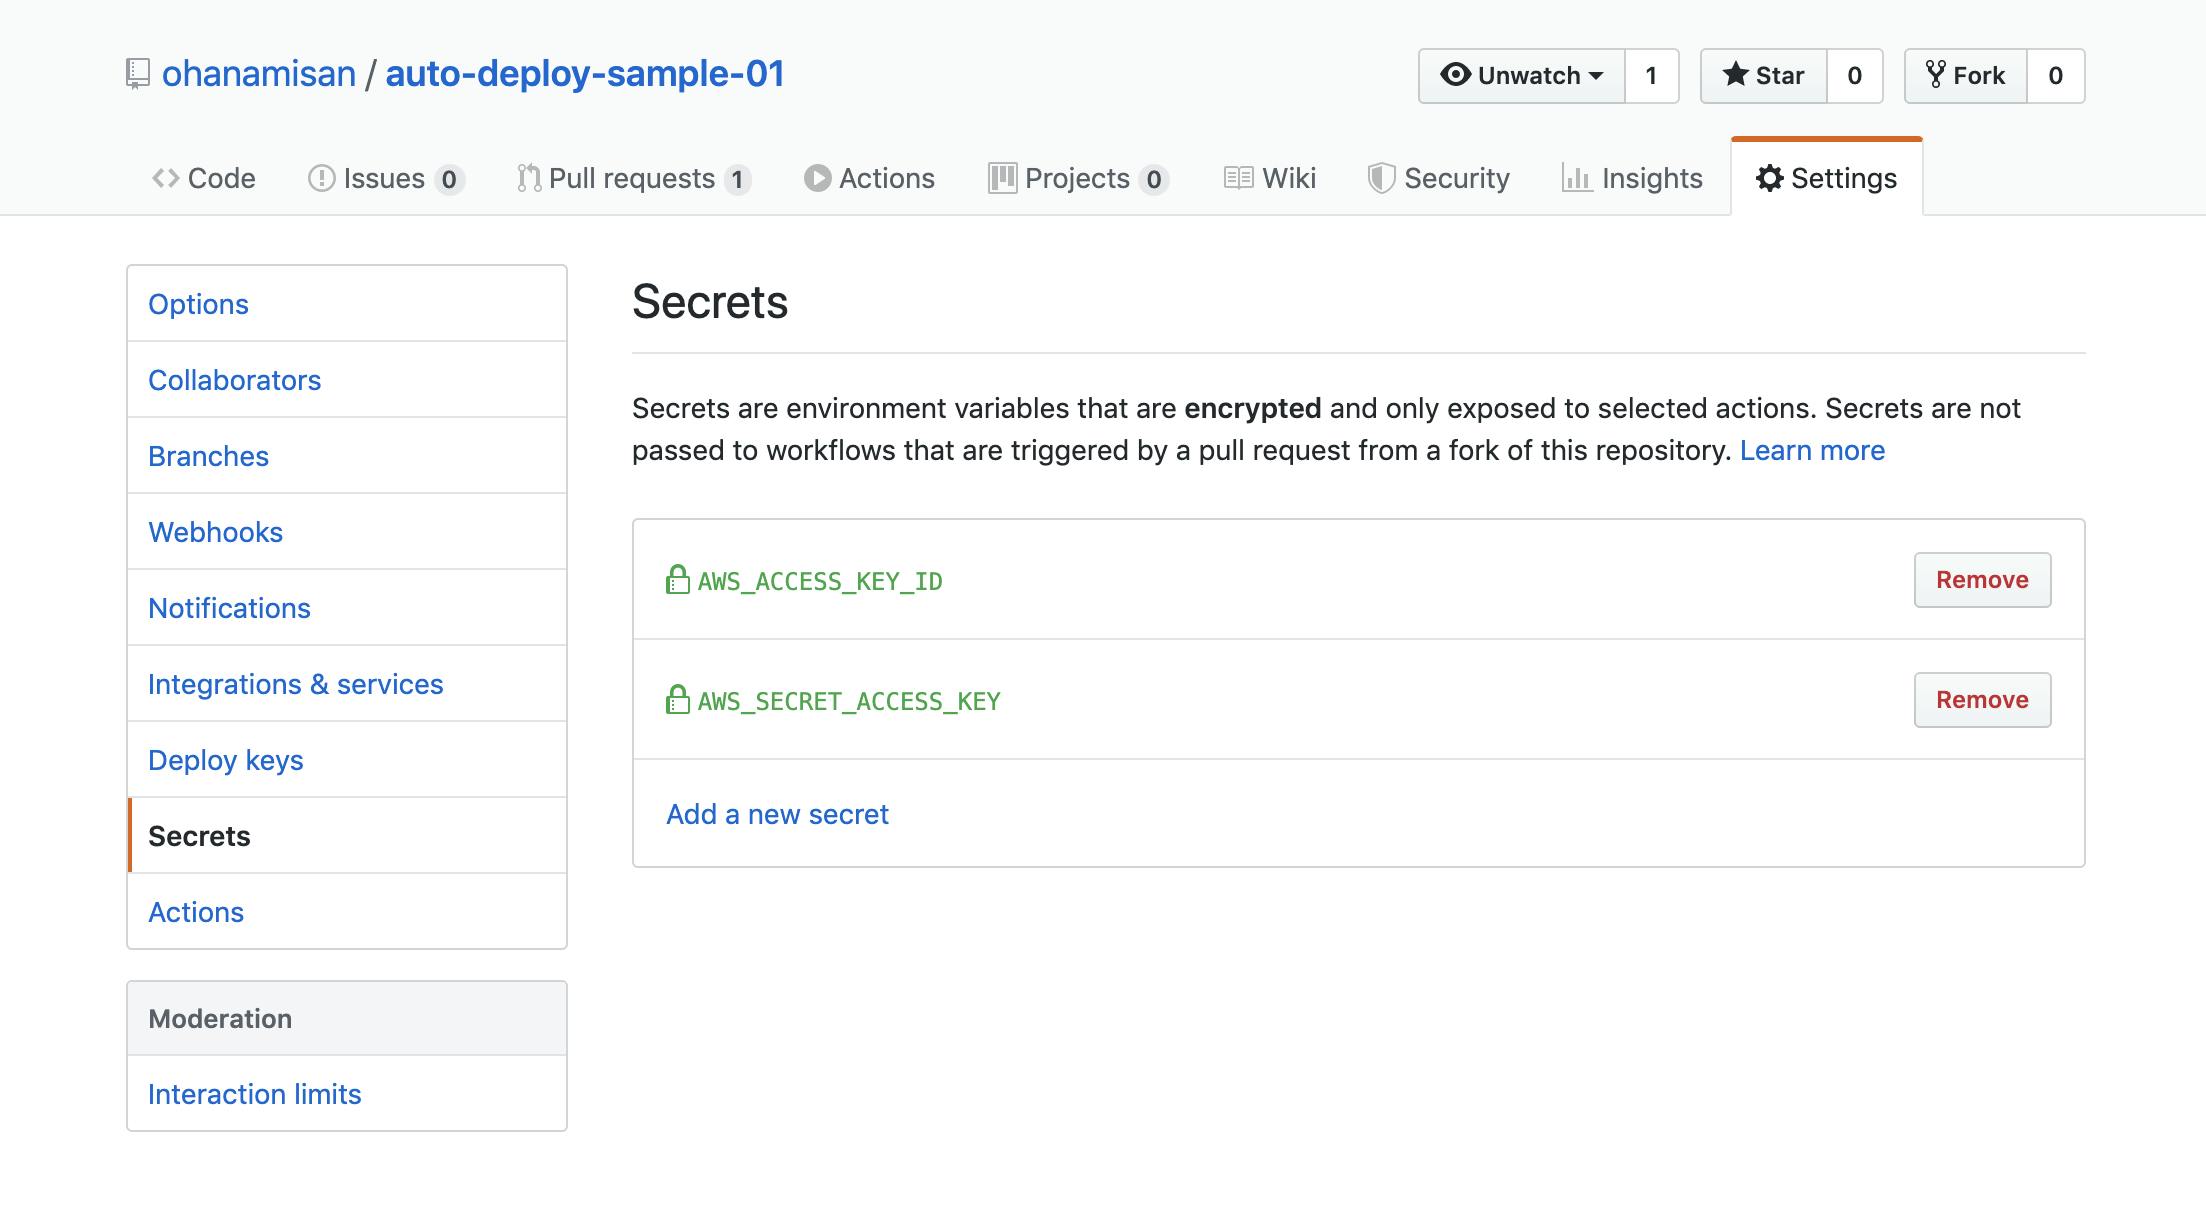Click the Star button
The image size is (2206, 1208).
tap(1764, 76)
